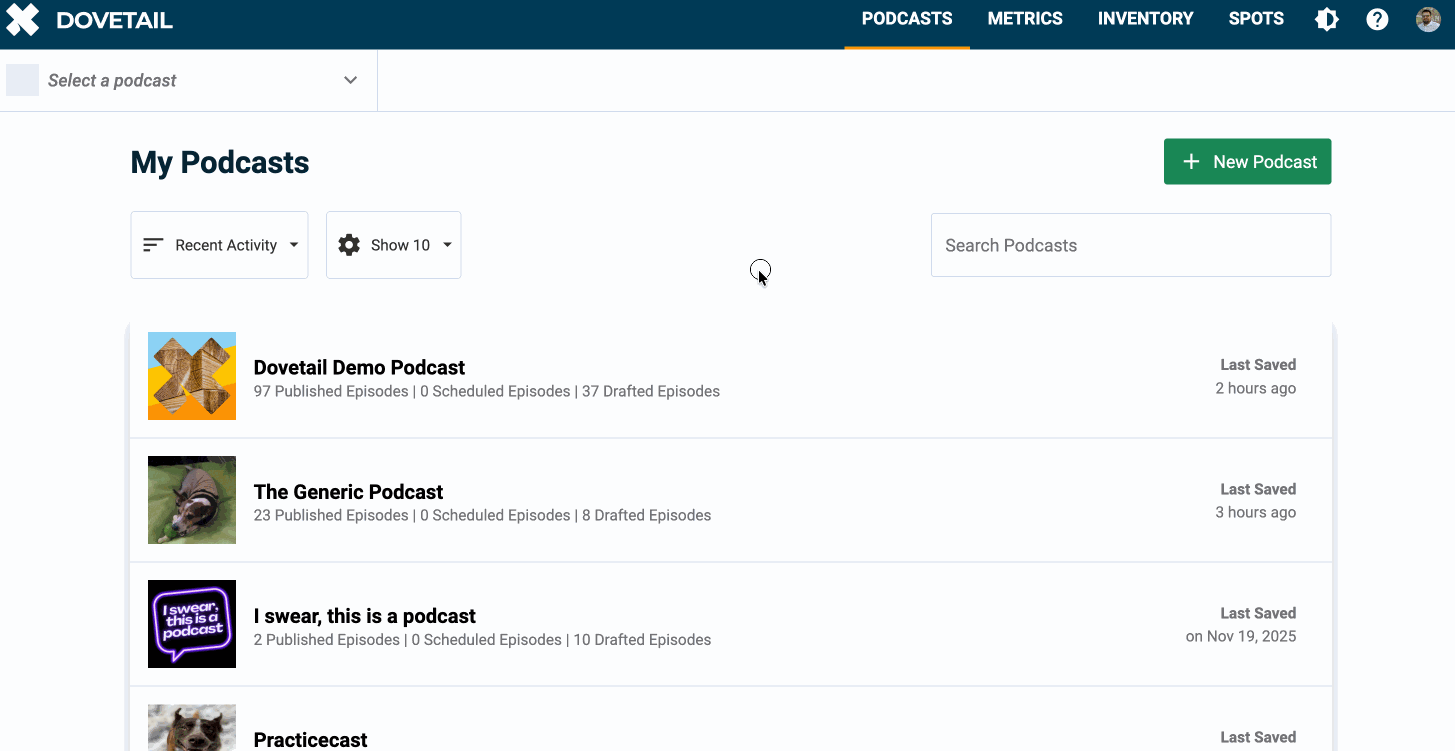This screenshot has width=1455, height=751.
Task: Toggle the dark mode theme icon
Action: tap(1327, 19)
